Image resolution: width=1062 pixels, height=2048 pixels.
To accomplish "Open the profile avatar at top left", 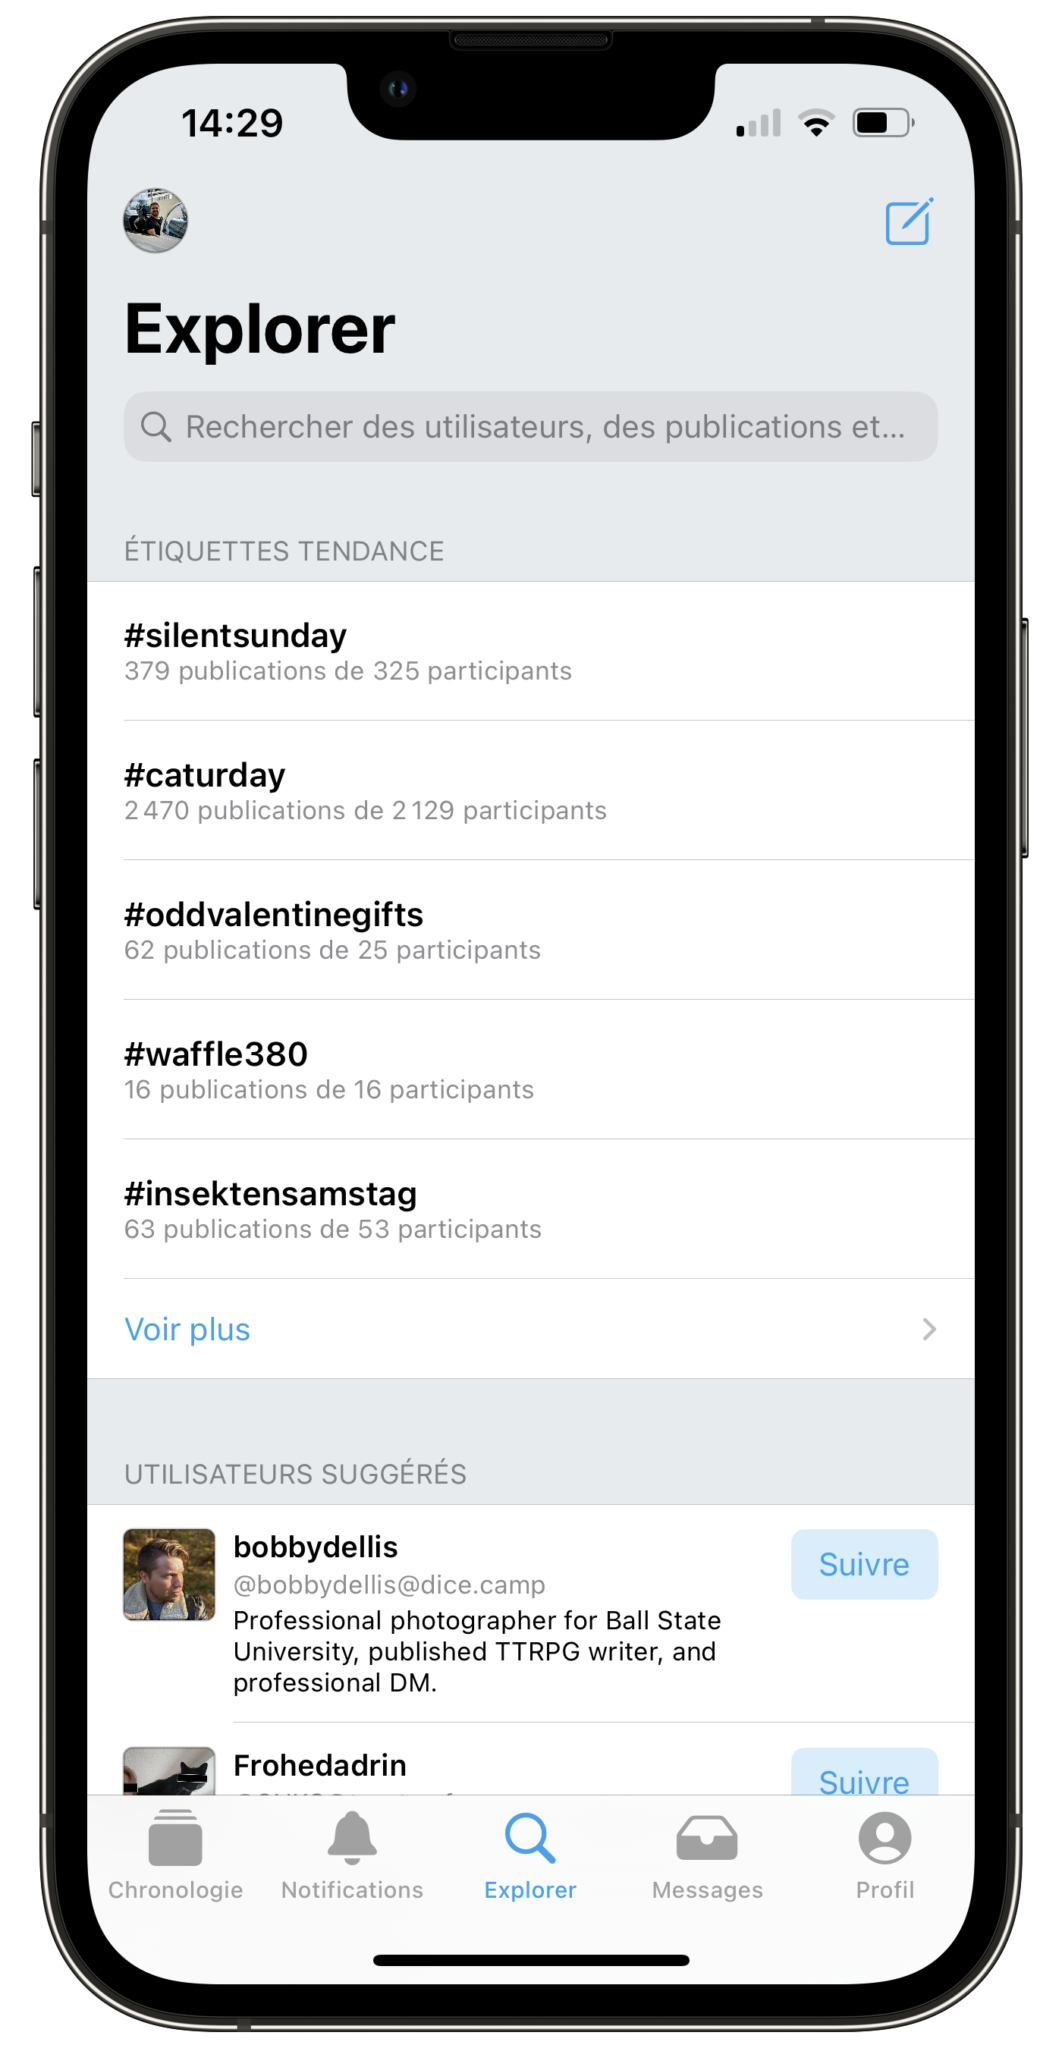I will pyautogui.click(x=155, y=220).
